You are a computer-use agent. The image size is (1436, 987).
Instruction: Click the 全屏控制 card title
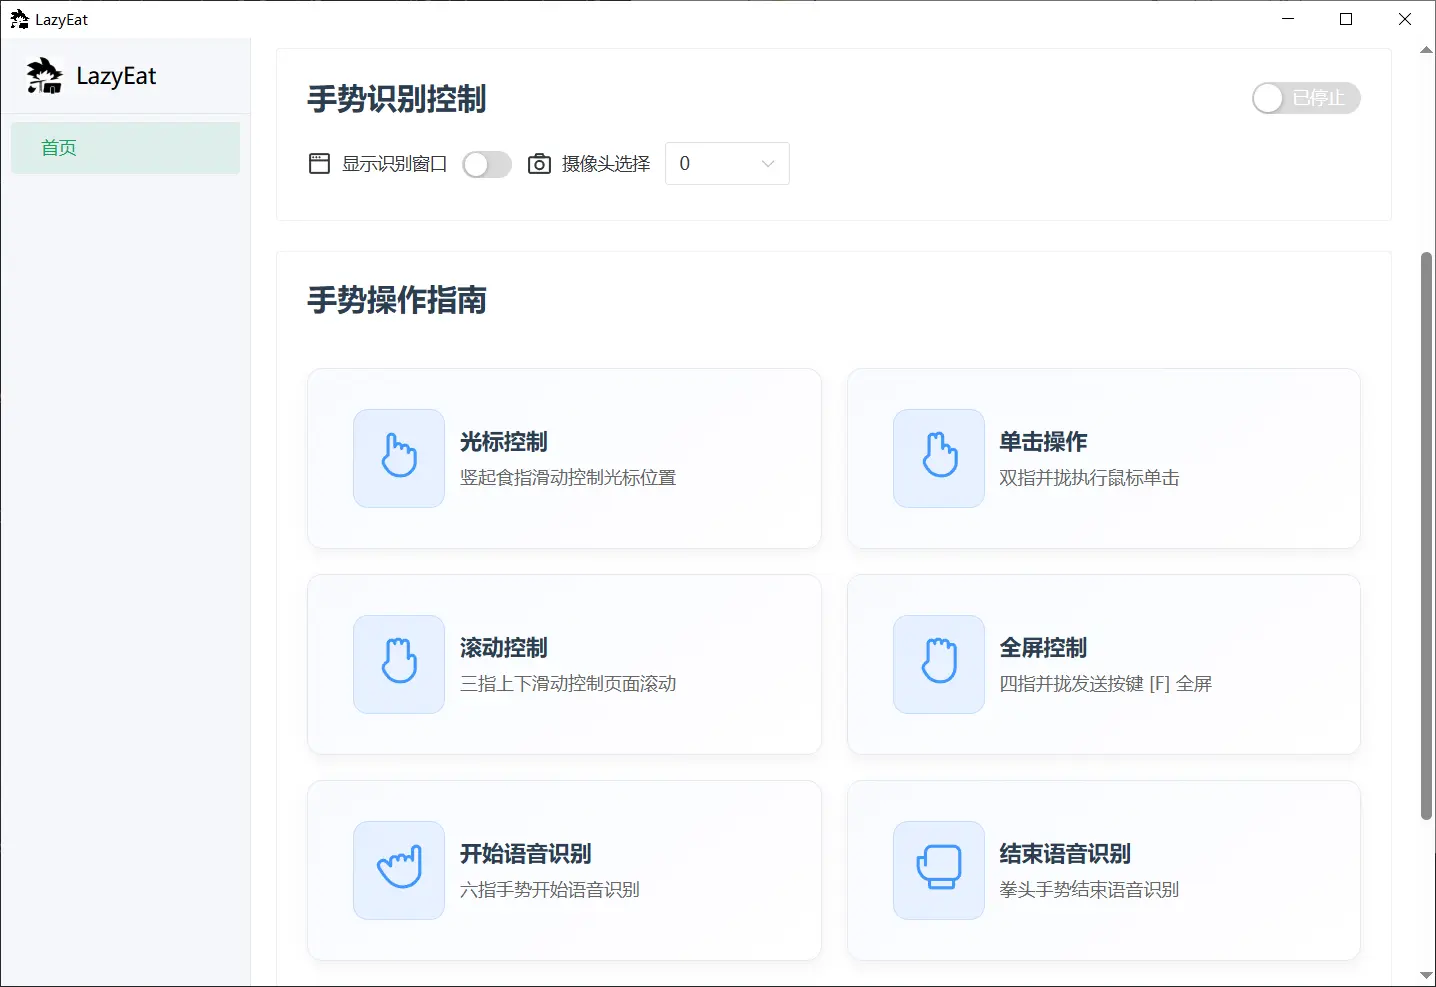coord(1043,648)
